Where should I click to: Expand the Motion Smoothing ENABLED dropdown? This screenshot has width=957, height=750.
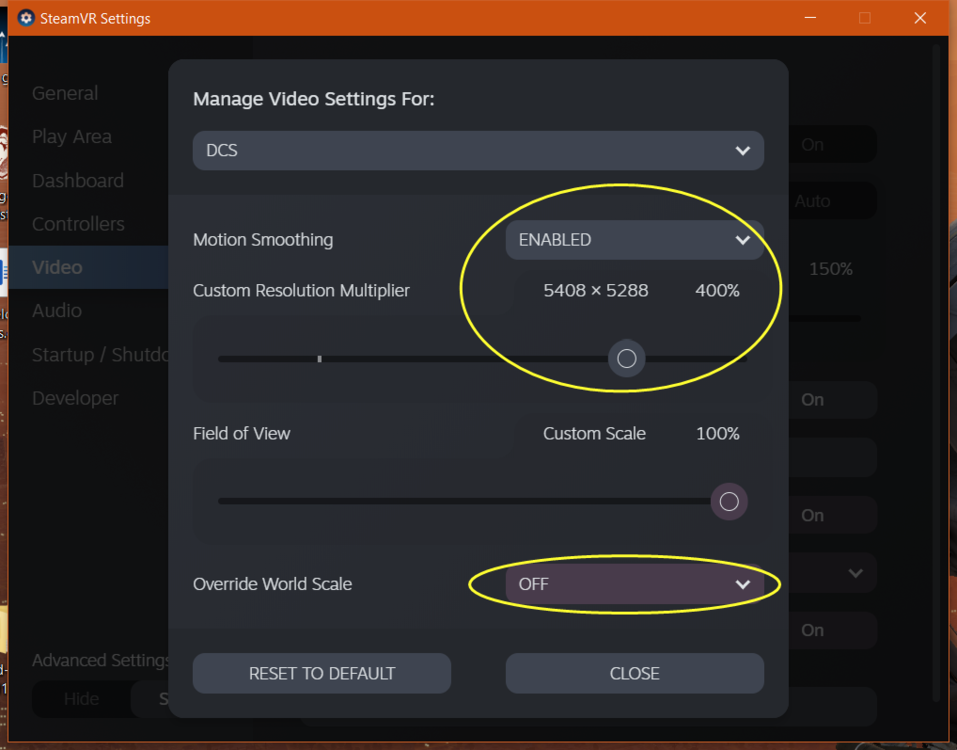634,240
